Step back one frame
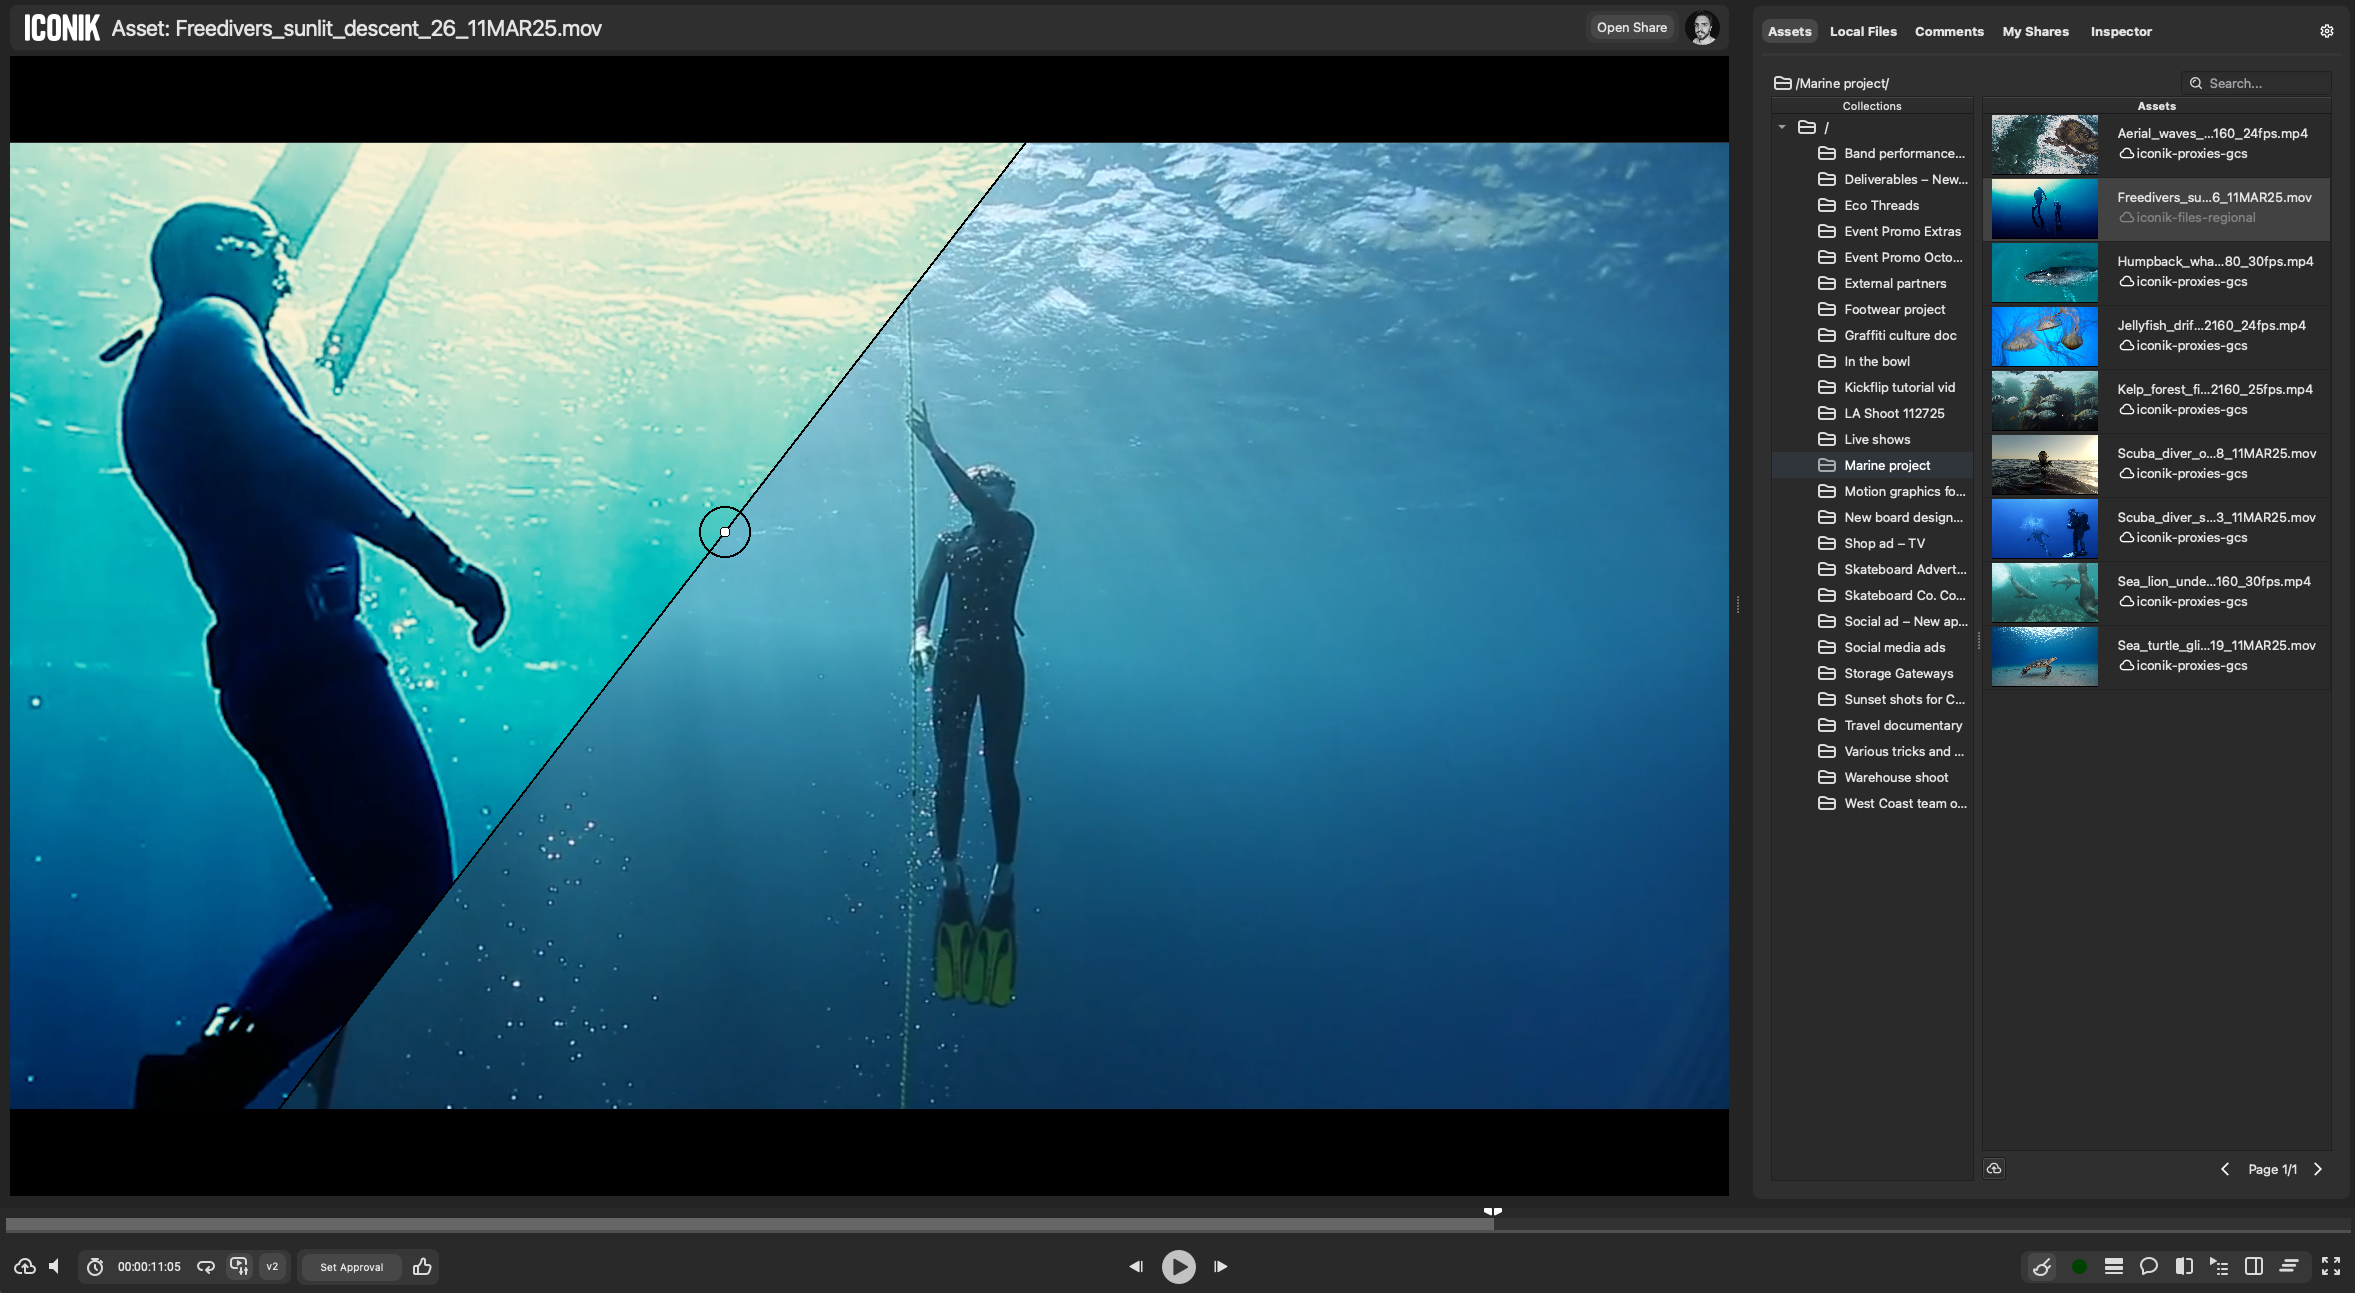2355x1293 pixels. pos(1136,1267)
